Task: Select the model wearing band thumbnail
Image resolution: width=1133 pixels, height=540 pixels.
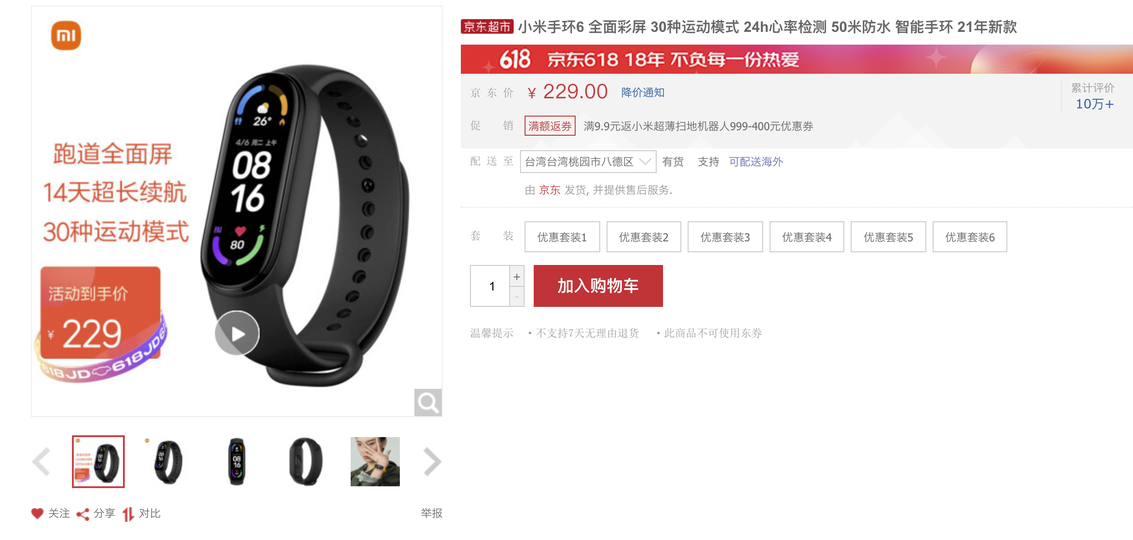Action: point(375,461)
